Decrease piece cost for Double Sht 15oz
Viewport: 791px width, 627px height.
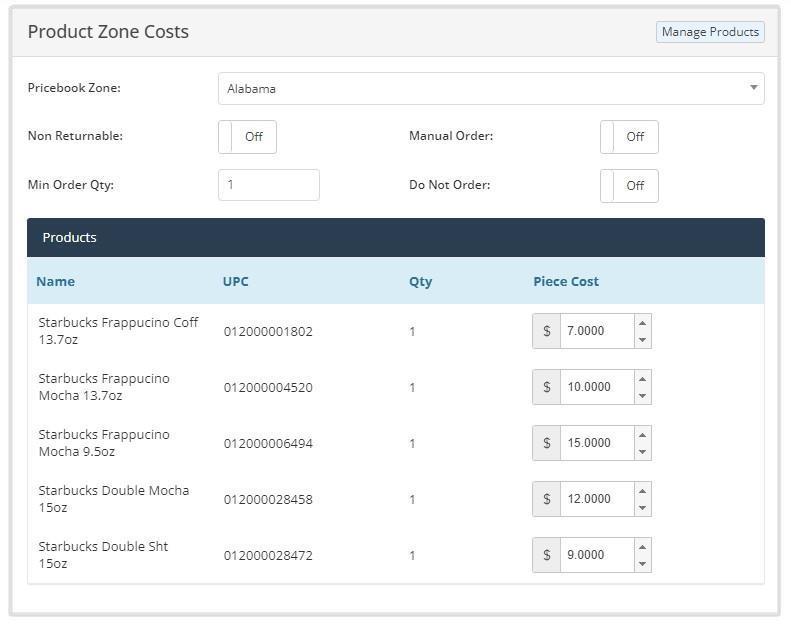point(642,563)
